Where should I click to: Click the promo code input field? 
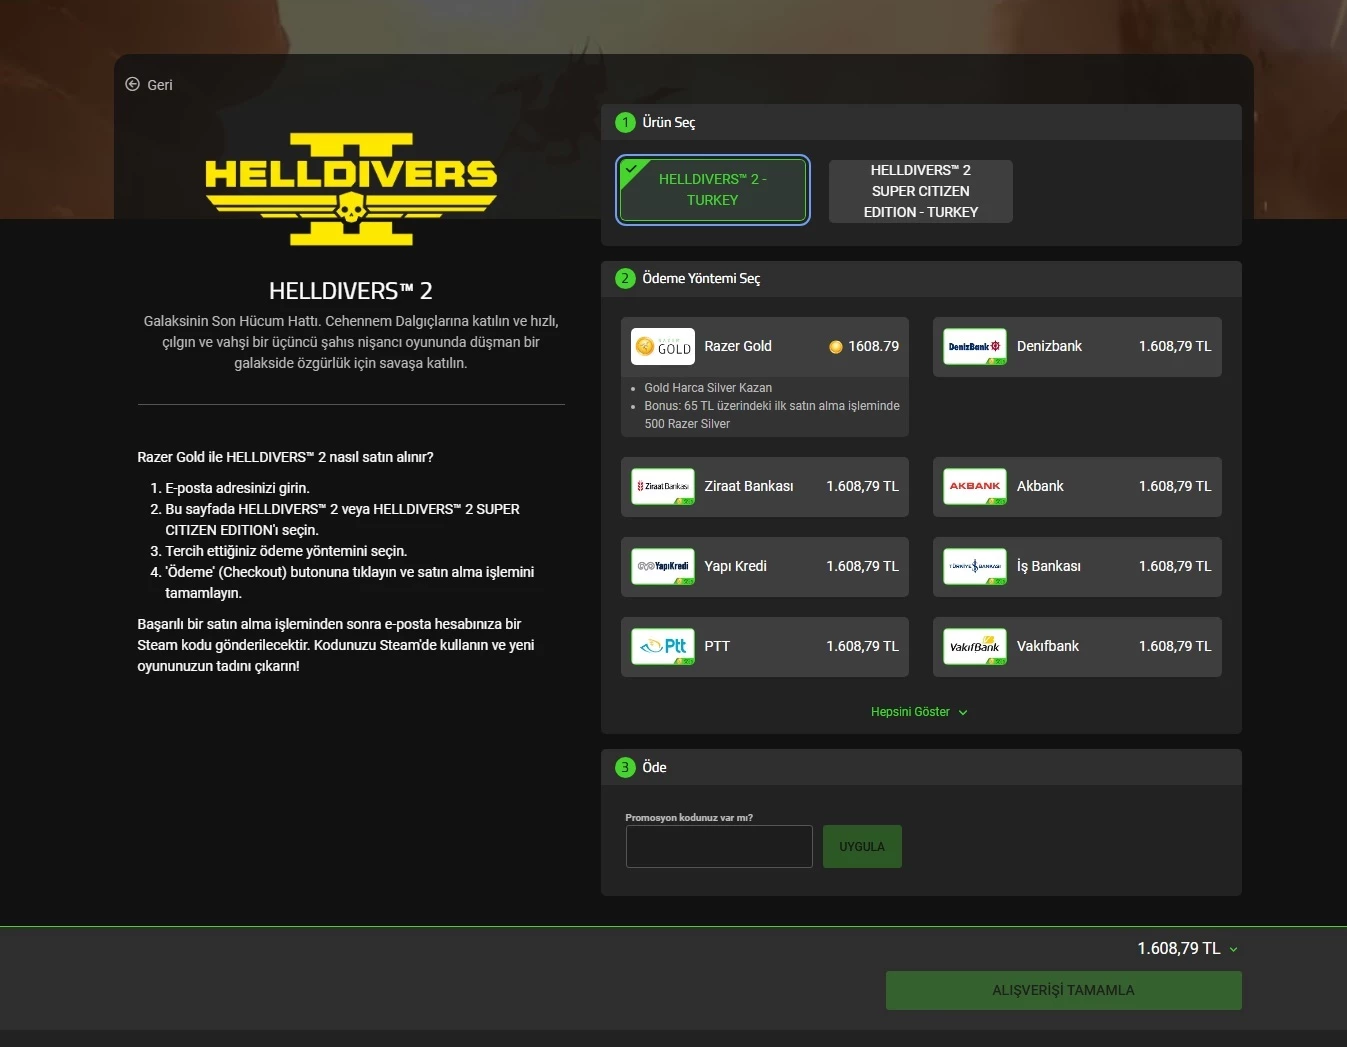click(x=719, y=846)
